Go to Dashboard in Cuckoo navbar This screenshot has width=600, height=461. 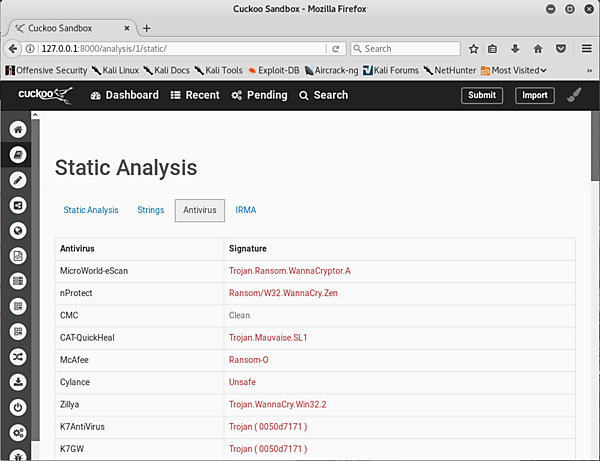[124, 95]
